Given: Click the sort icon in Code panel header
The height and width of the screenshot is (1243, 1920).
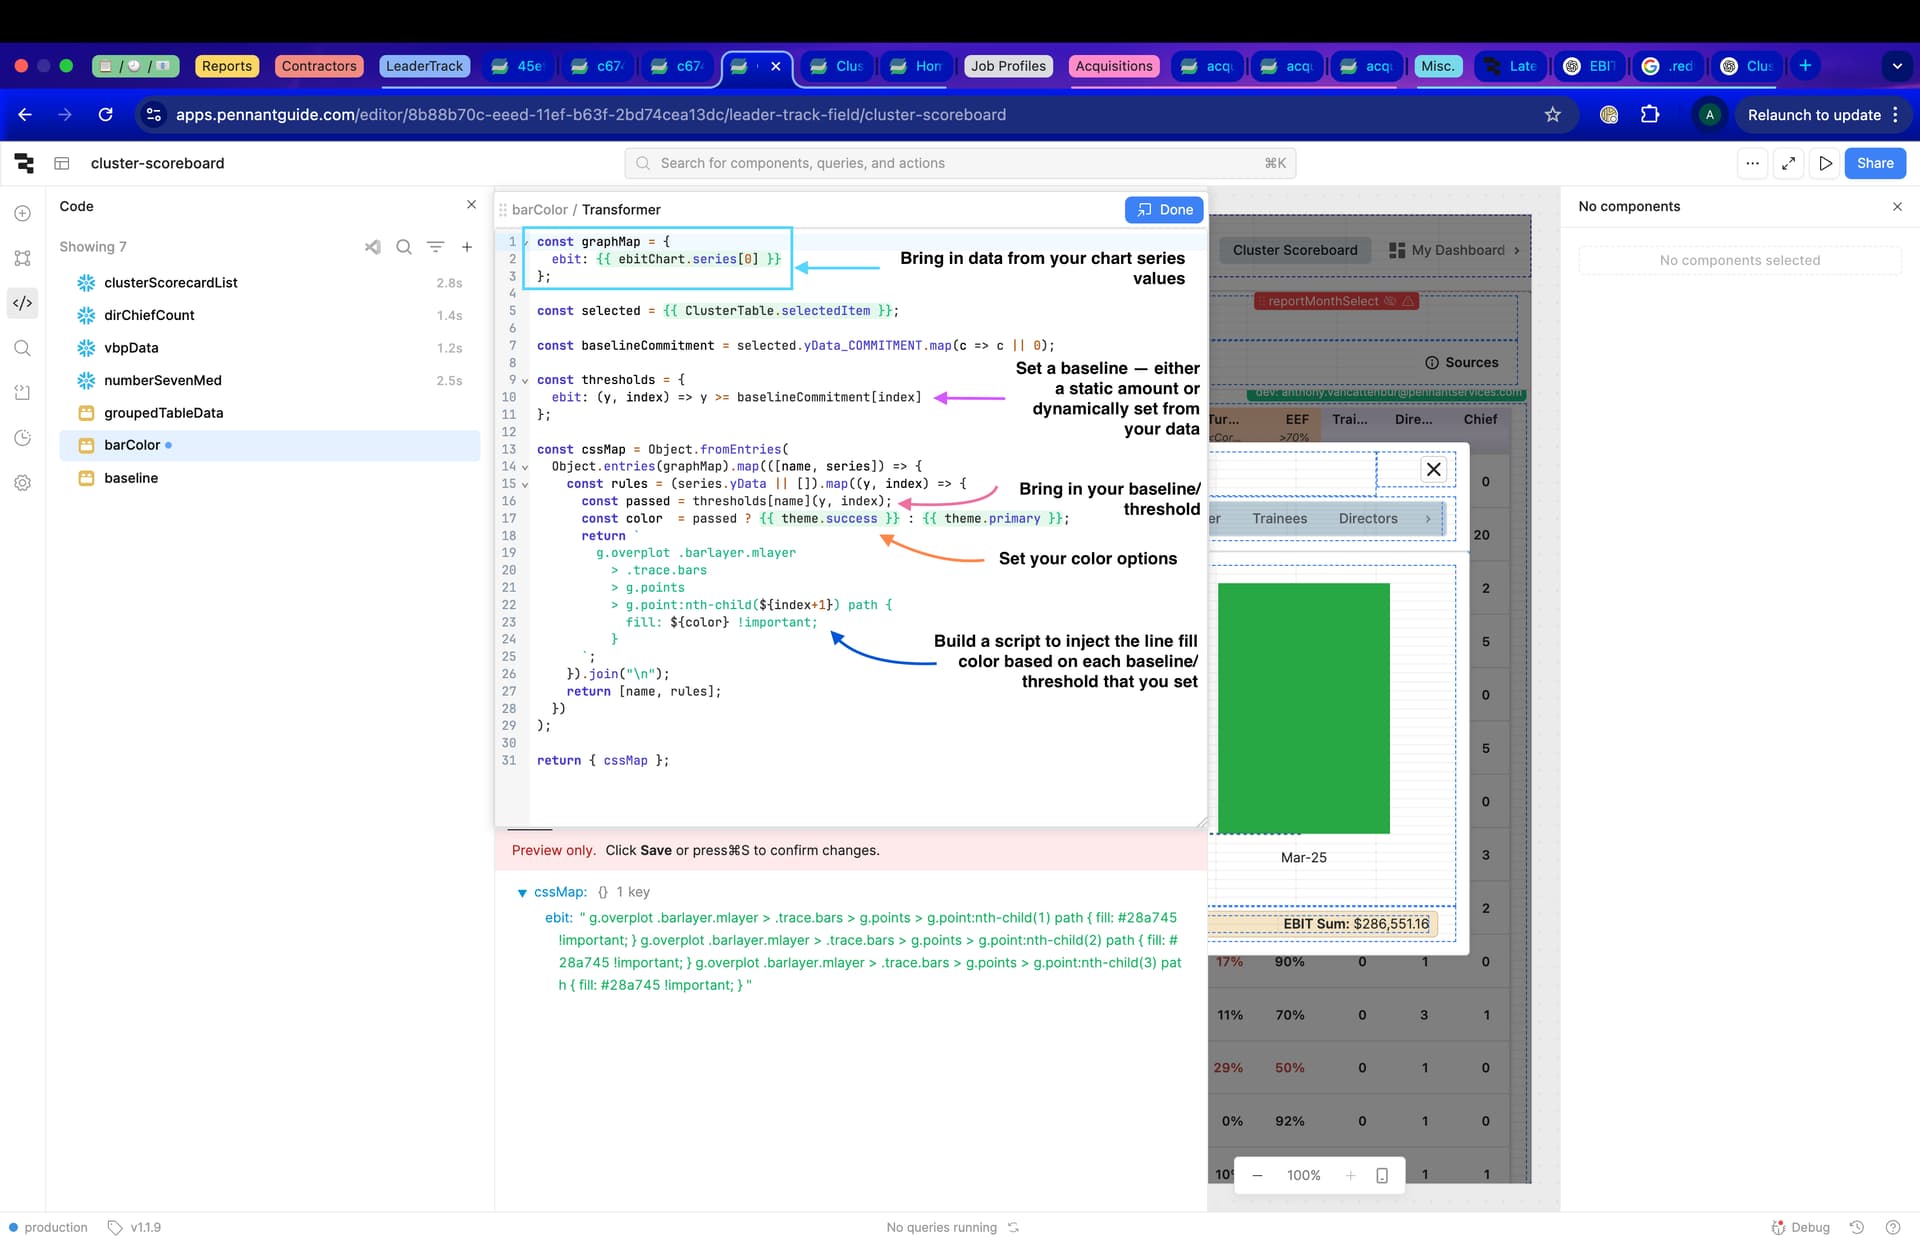Looking at the screenshot, I should 372,246.
